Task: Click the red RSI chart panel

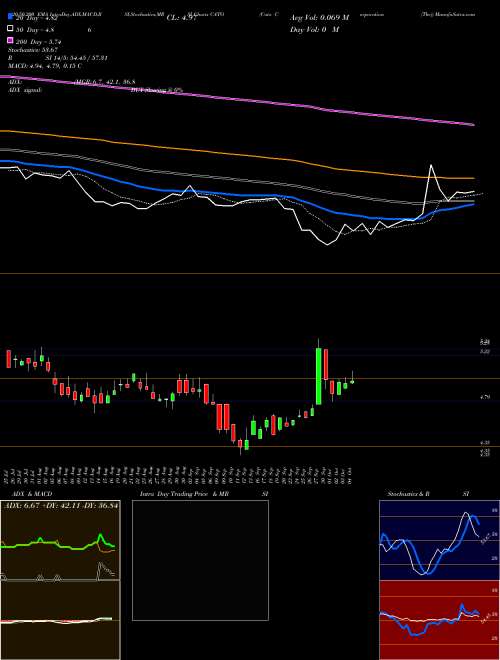Action: click(x=439, y=620)
